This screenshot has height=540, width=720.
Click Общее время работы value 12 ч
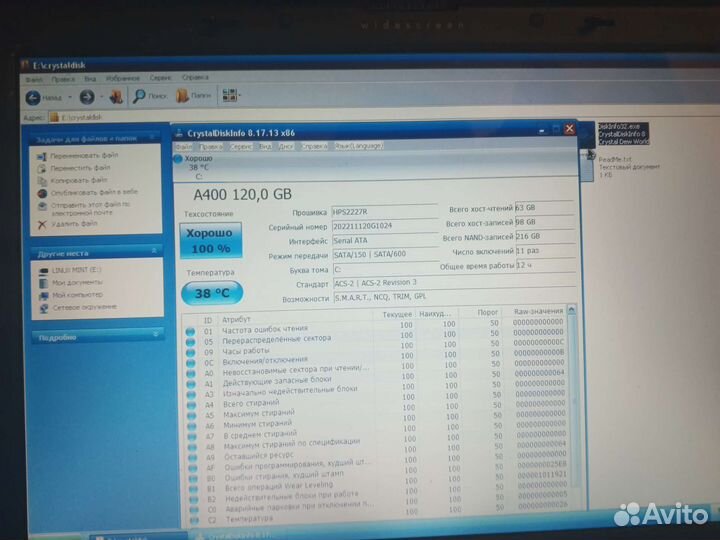click(545, 265)
